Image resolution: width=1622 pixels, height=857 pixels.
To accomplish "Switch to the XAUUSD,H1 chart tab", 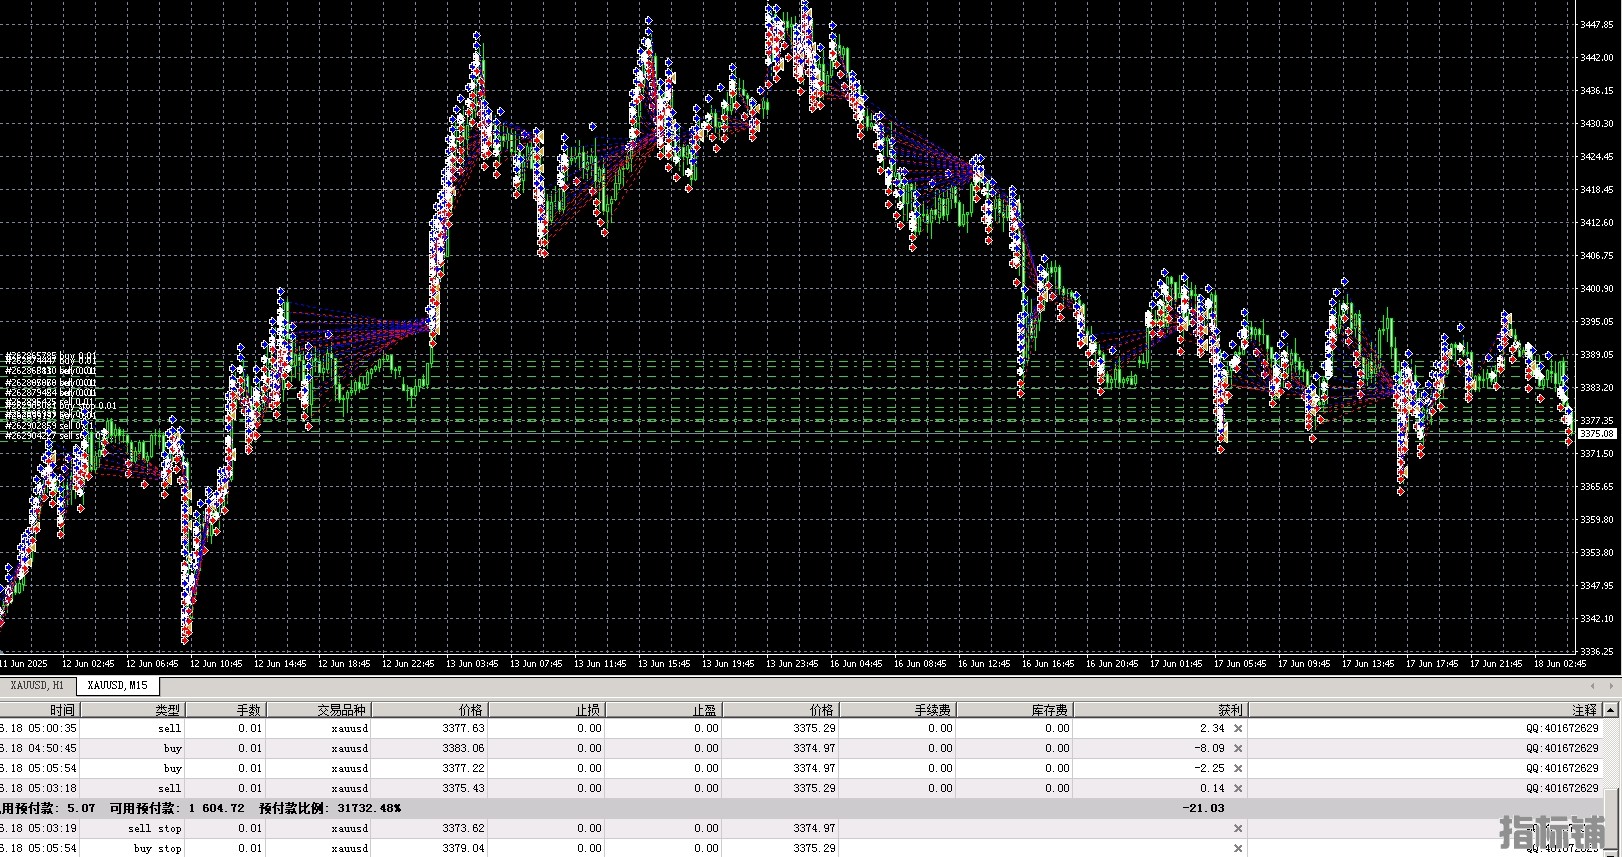I will click(37, 685).
